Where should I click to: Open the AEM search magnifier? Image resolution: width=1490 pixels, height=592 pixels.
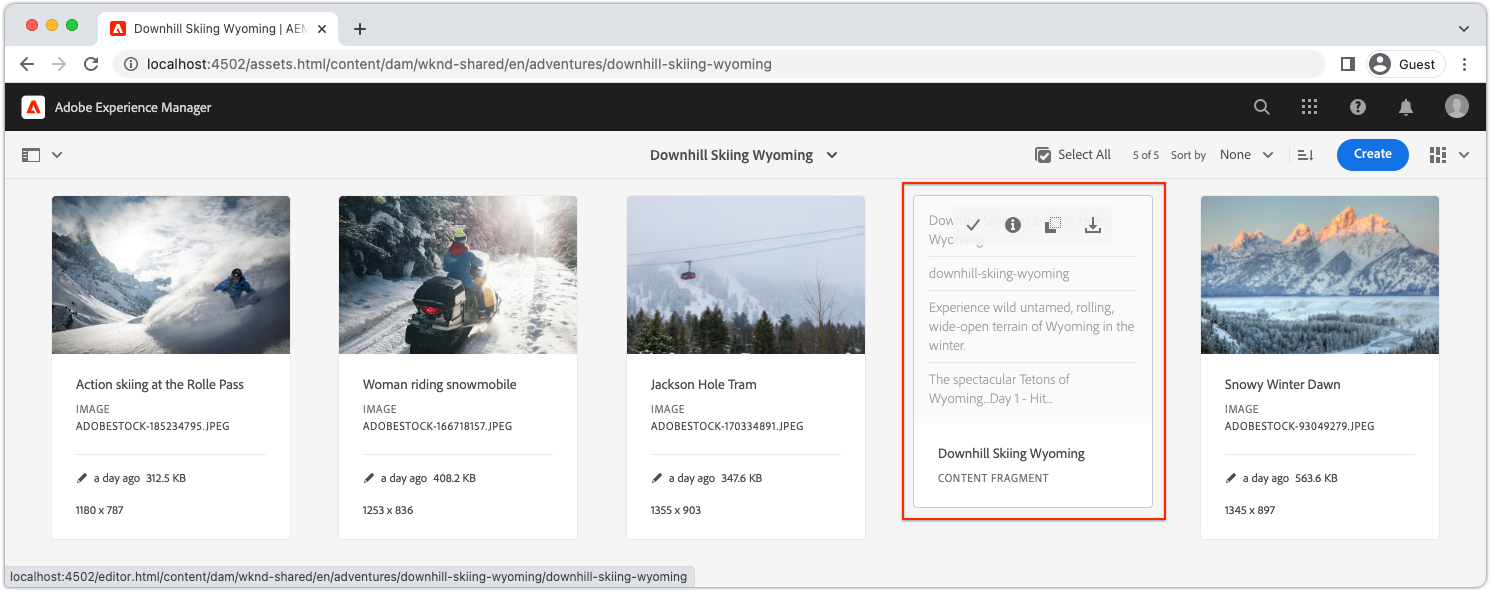click(x=1262, y=107)
